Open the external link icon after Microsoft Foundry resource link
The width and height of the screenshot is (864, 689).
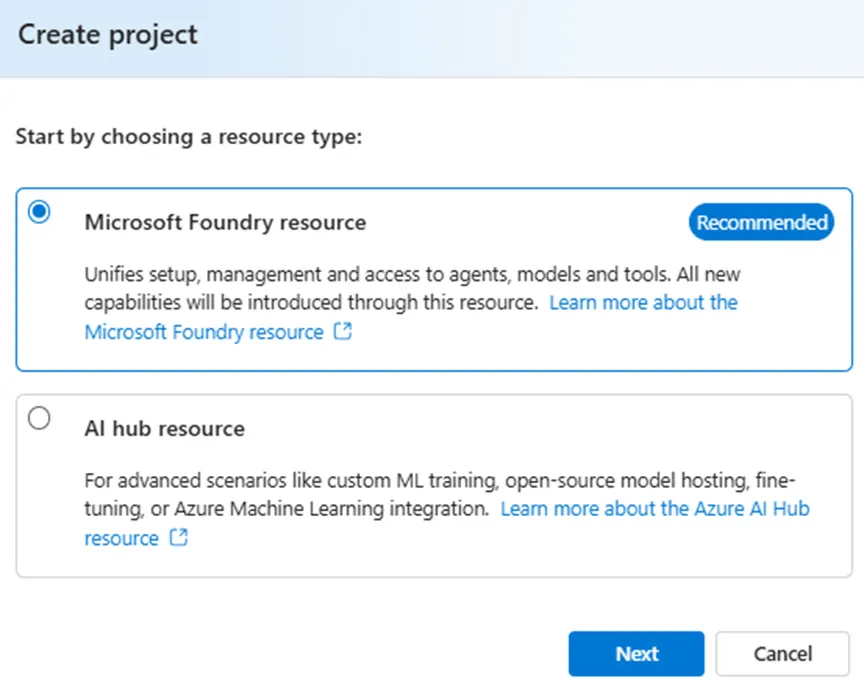tap(343, 332)
